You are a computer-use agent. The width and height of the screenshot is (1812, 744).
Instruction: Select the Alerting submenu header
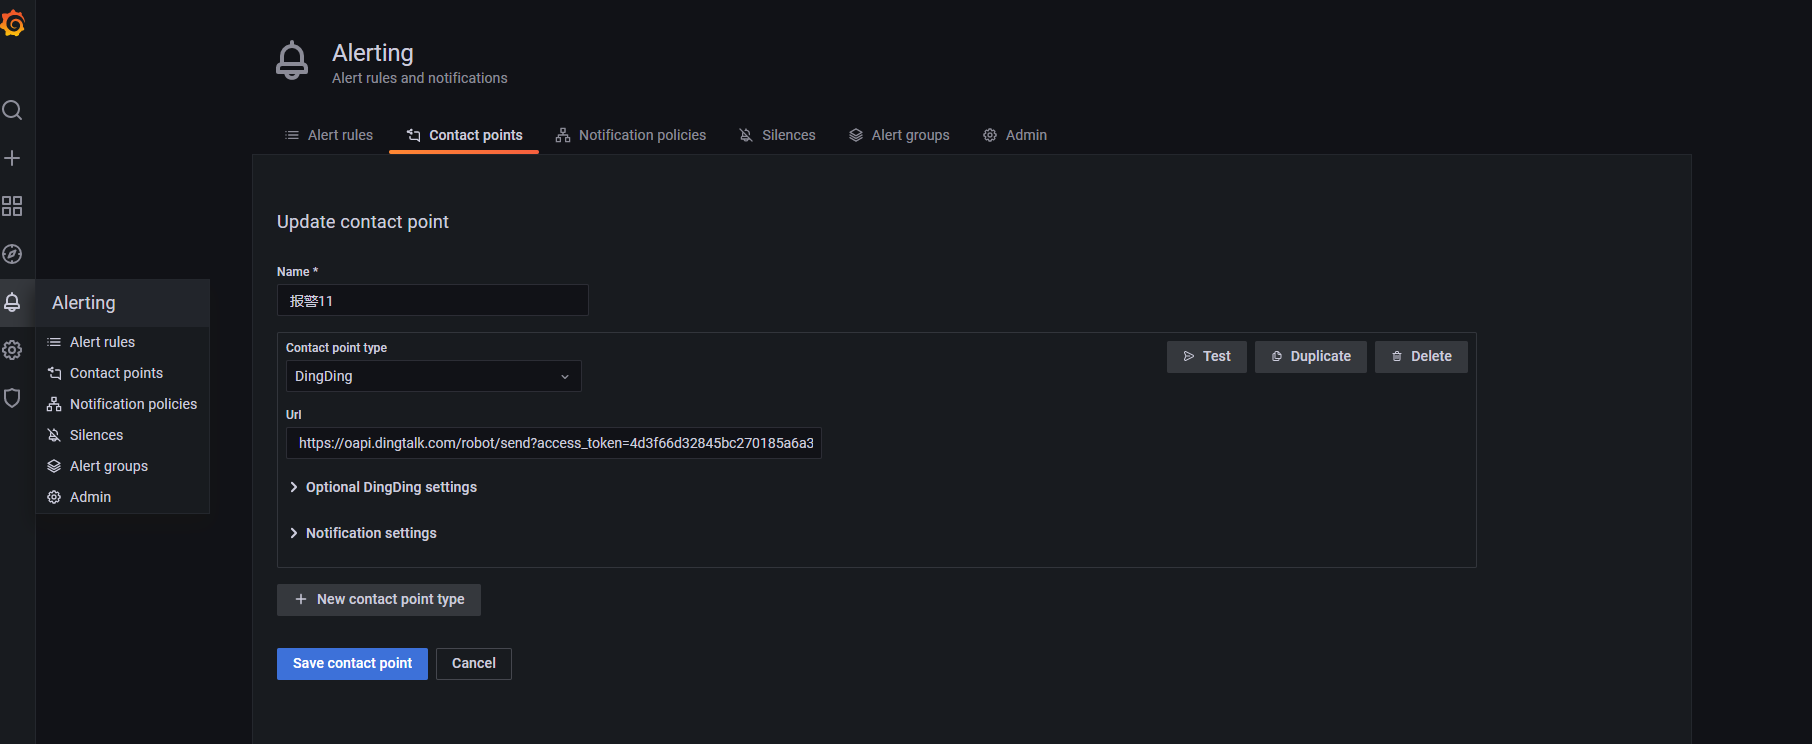[x=123, y=303]
